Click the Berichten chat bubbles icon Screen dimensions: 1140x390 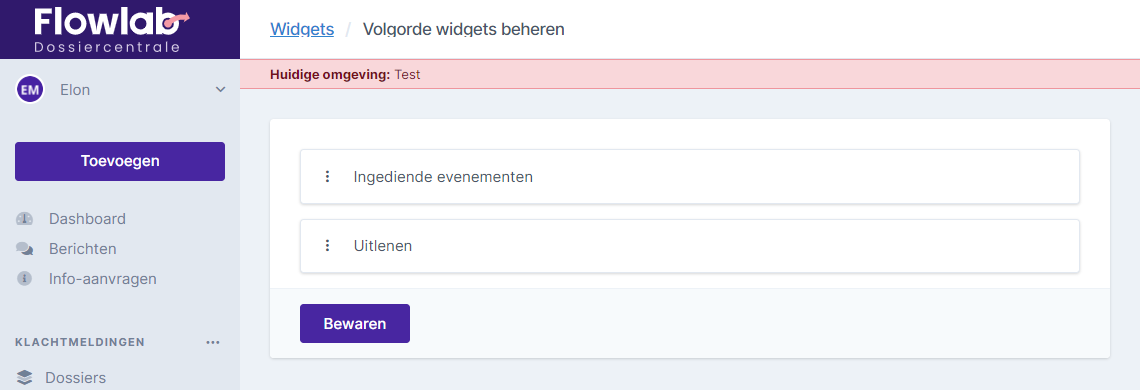pyautogui.click(x=25, y=249)
